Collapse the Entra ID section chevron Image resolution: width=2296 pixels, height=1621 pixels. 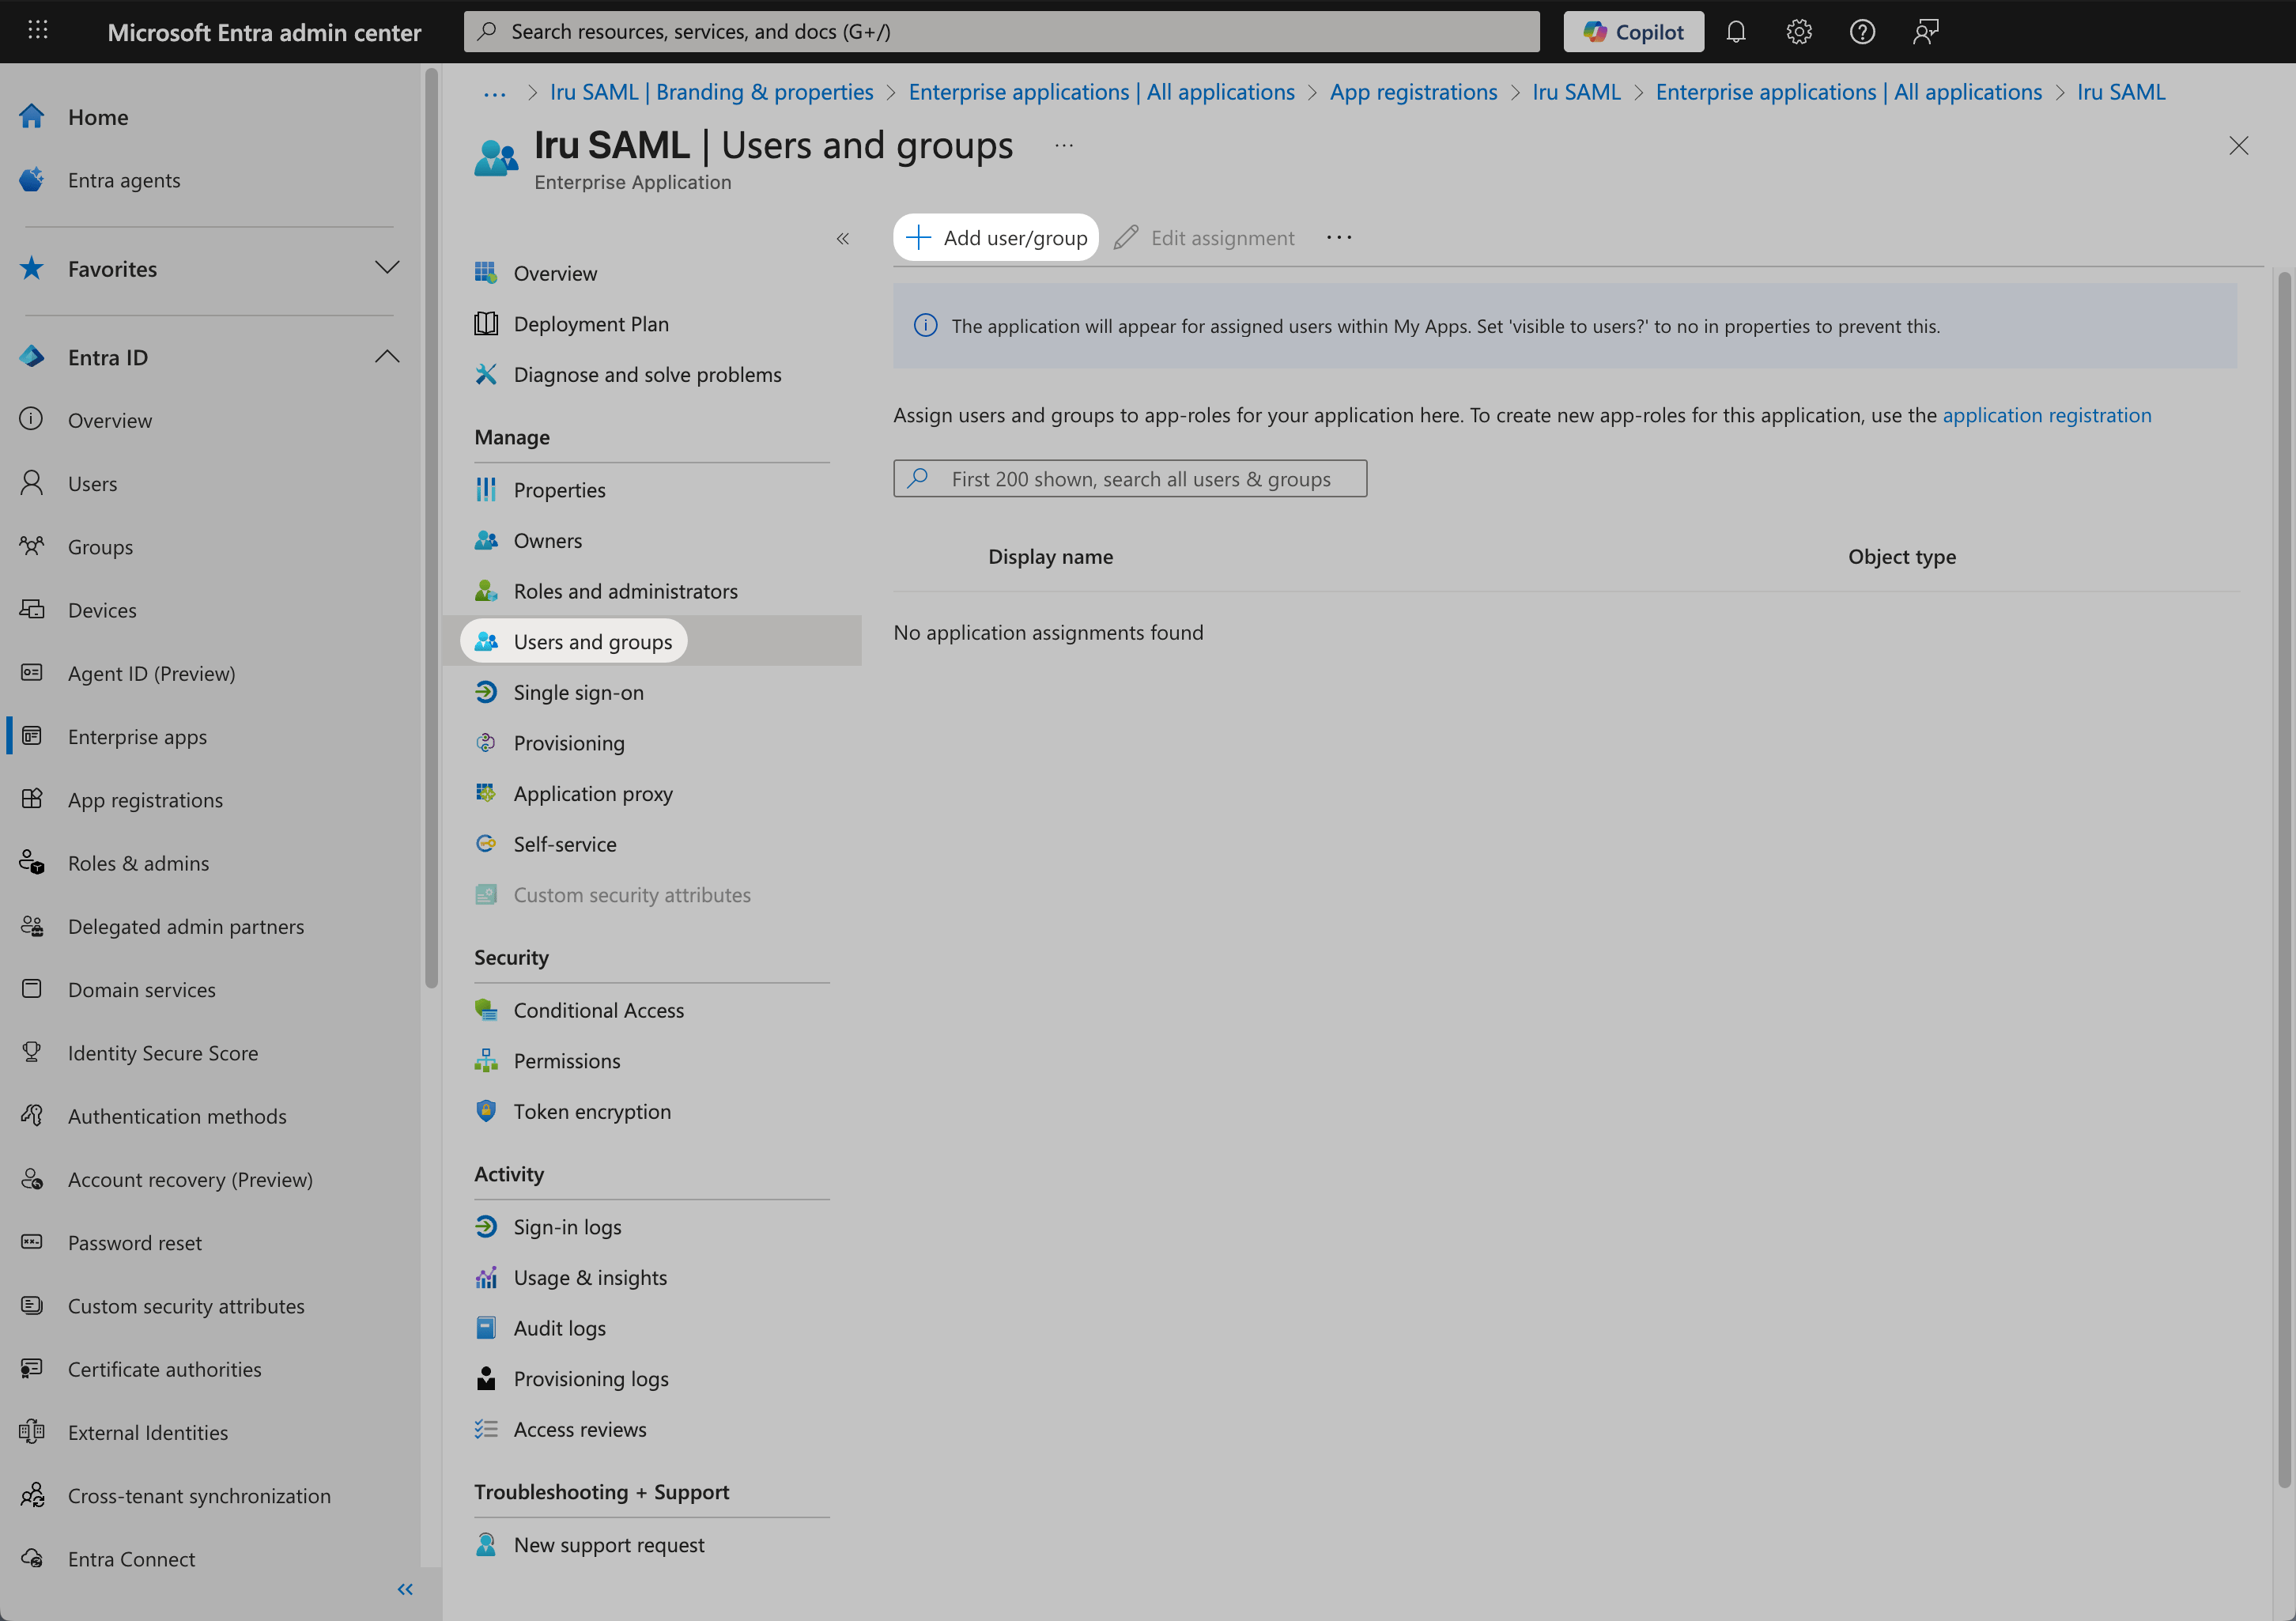pyautogui.click(x=387, y=357)
